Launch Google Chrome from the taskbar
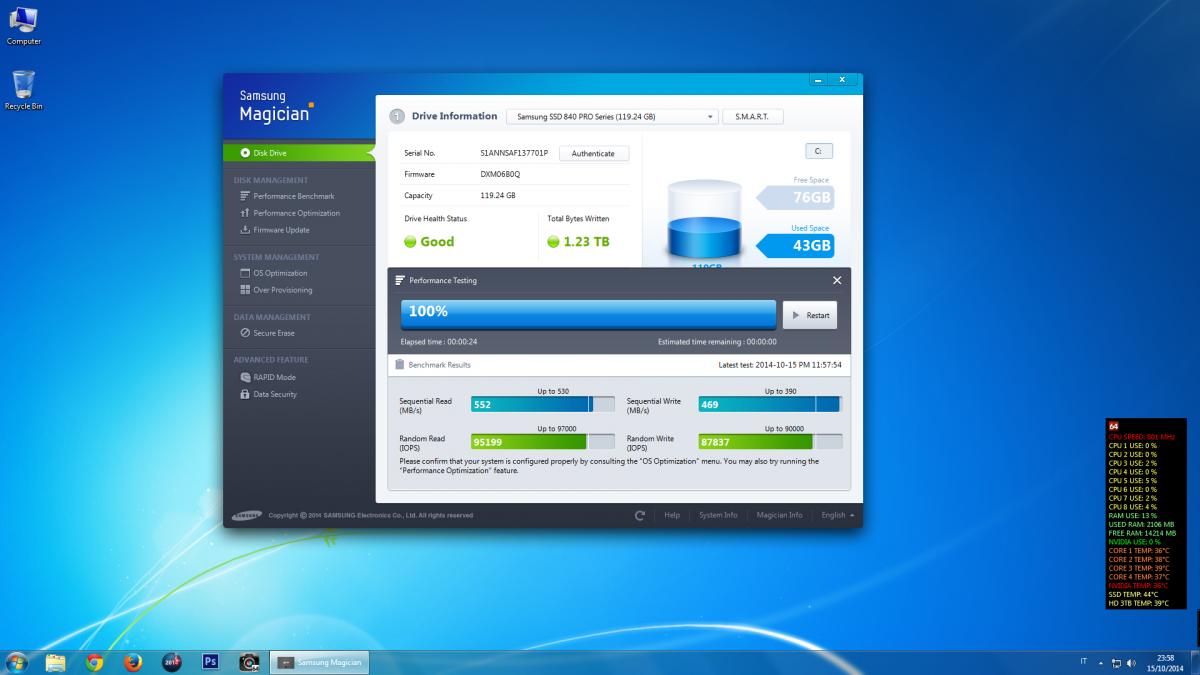 coord(95,662)
